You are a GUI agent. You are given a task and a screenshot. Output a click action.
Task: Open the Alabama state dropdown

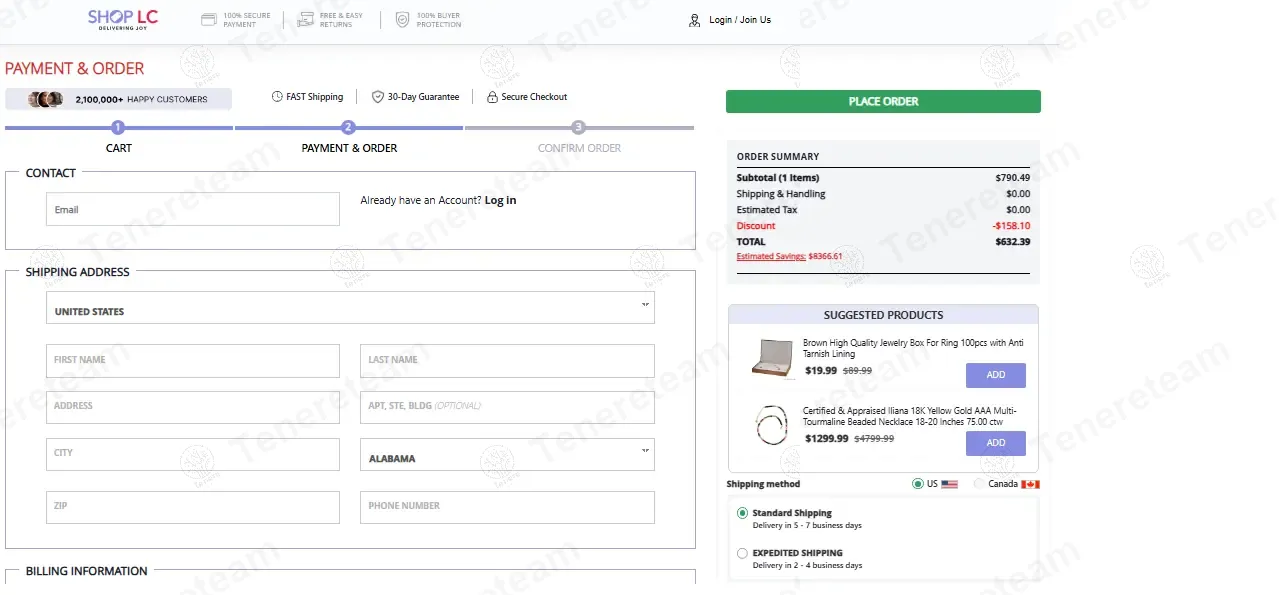click(x=507, y=455)
